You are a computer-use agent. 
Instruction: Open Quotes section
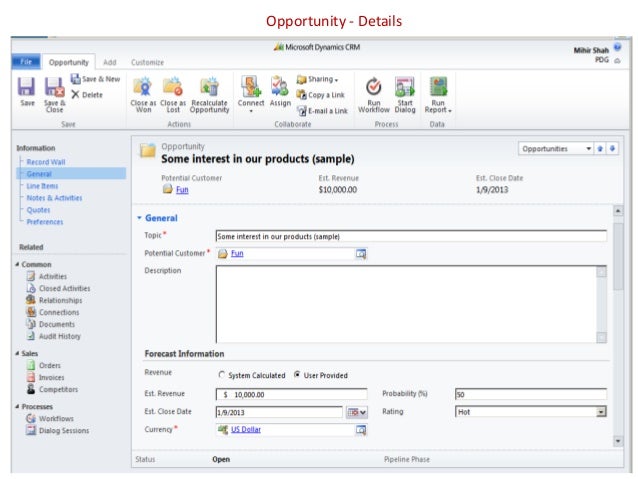38,210
